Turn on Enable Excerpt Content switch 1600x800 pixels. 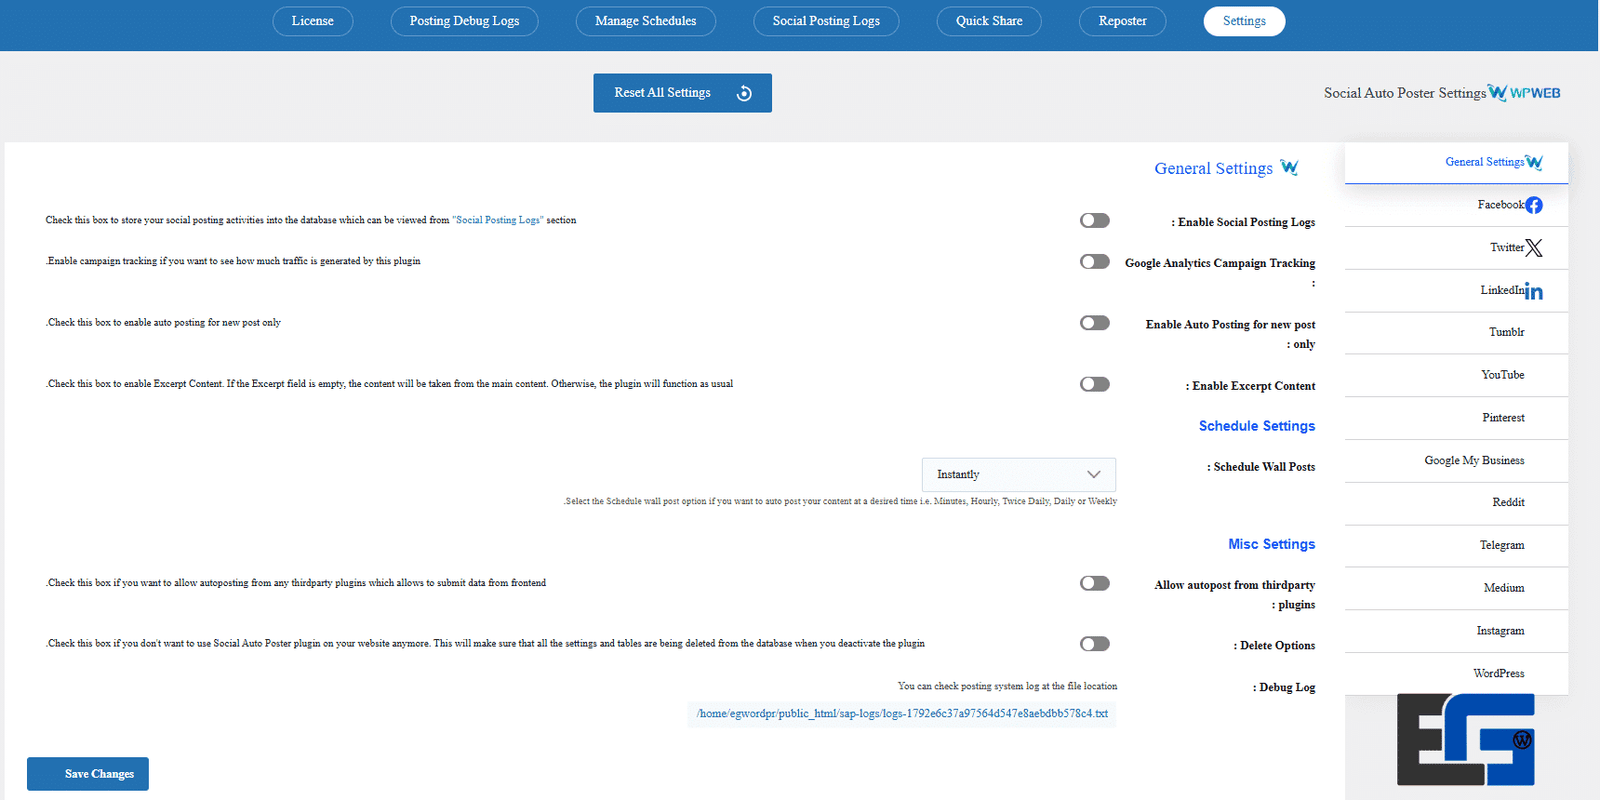1095,384
